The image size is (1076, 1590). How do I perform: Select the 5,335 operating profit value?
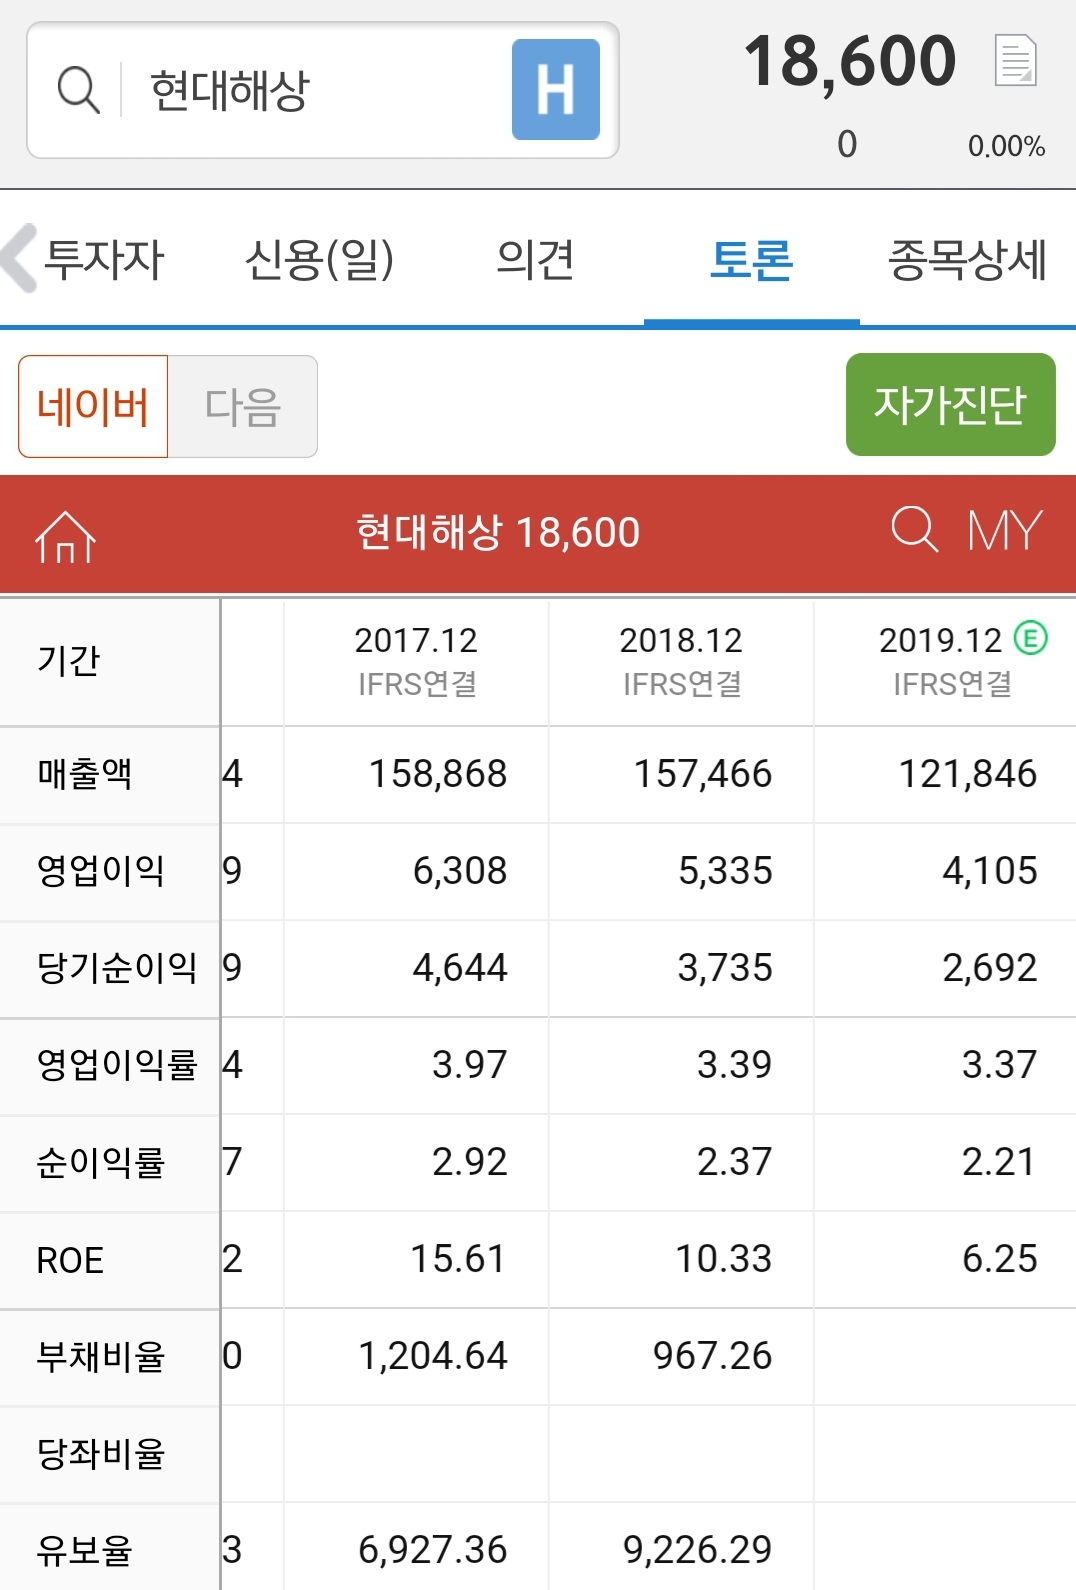[x=725, y=871]
